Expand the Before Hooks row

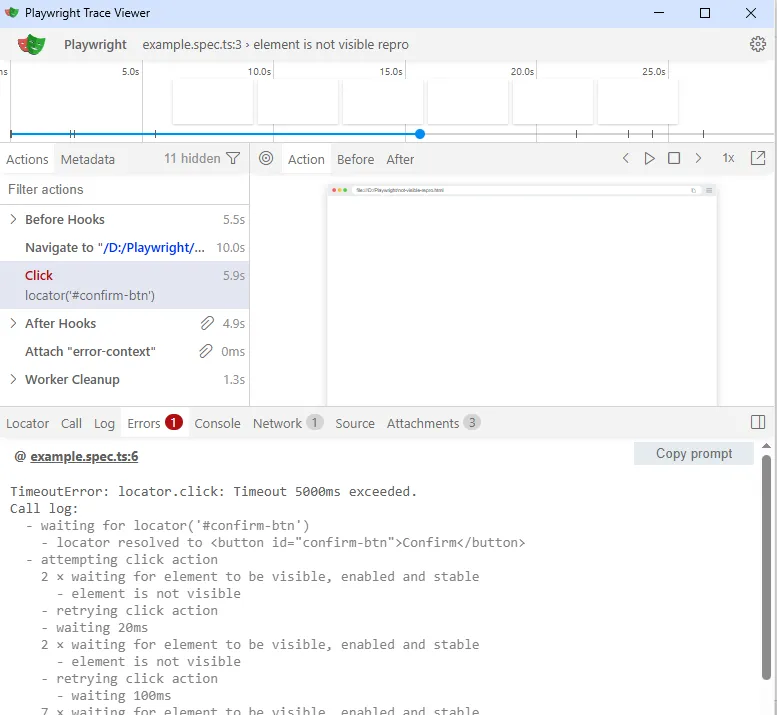(13, 219)
